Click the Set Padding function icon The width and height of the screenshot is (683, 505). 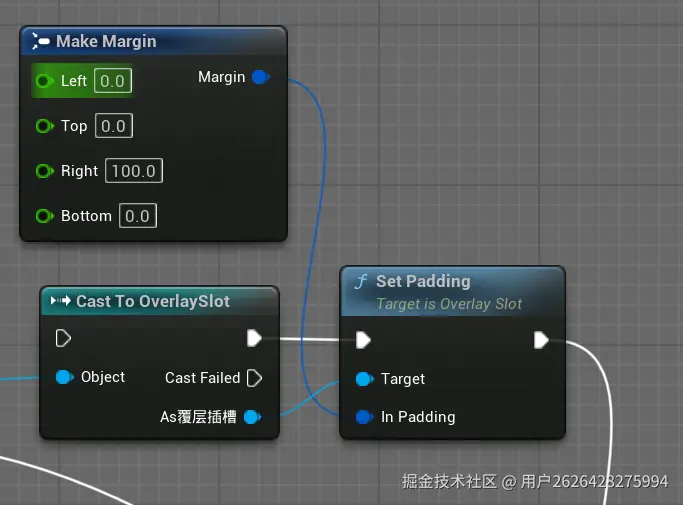(361, 281)
